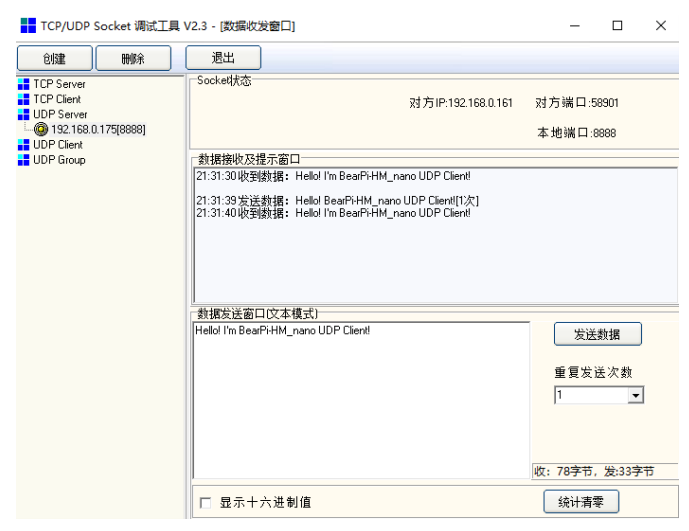
Task: Click the TCP Server tree icon
Action: (23, 84)
